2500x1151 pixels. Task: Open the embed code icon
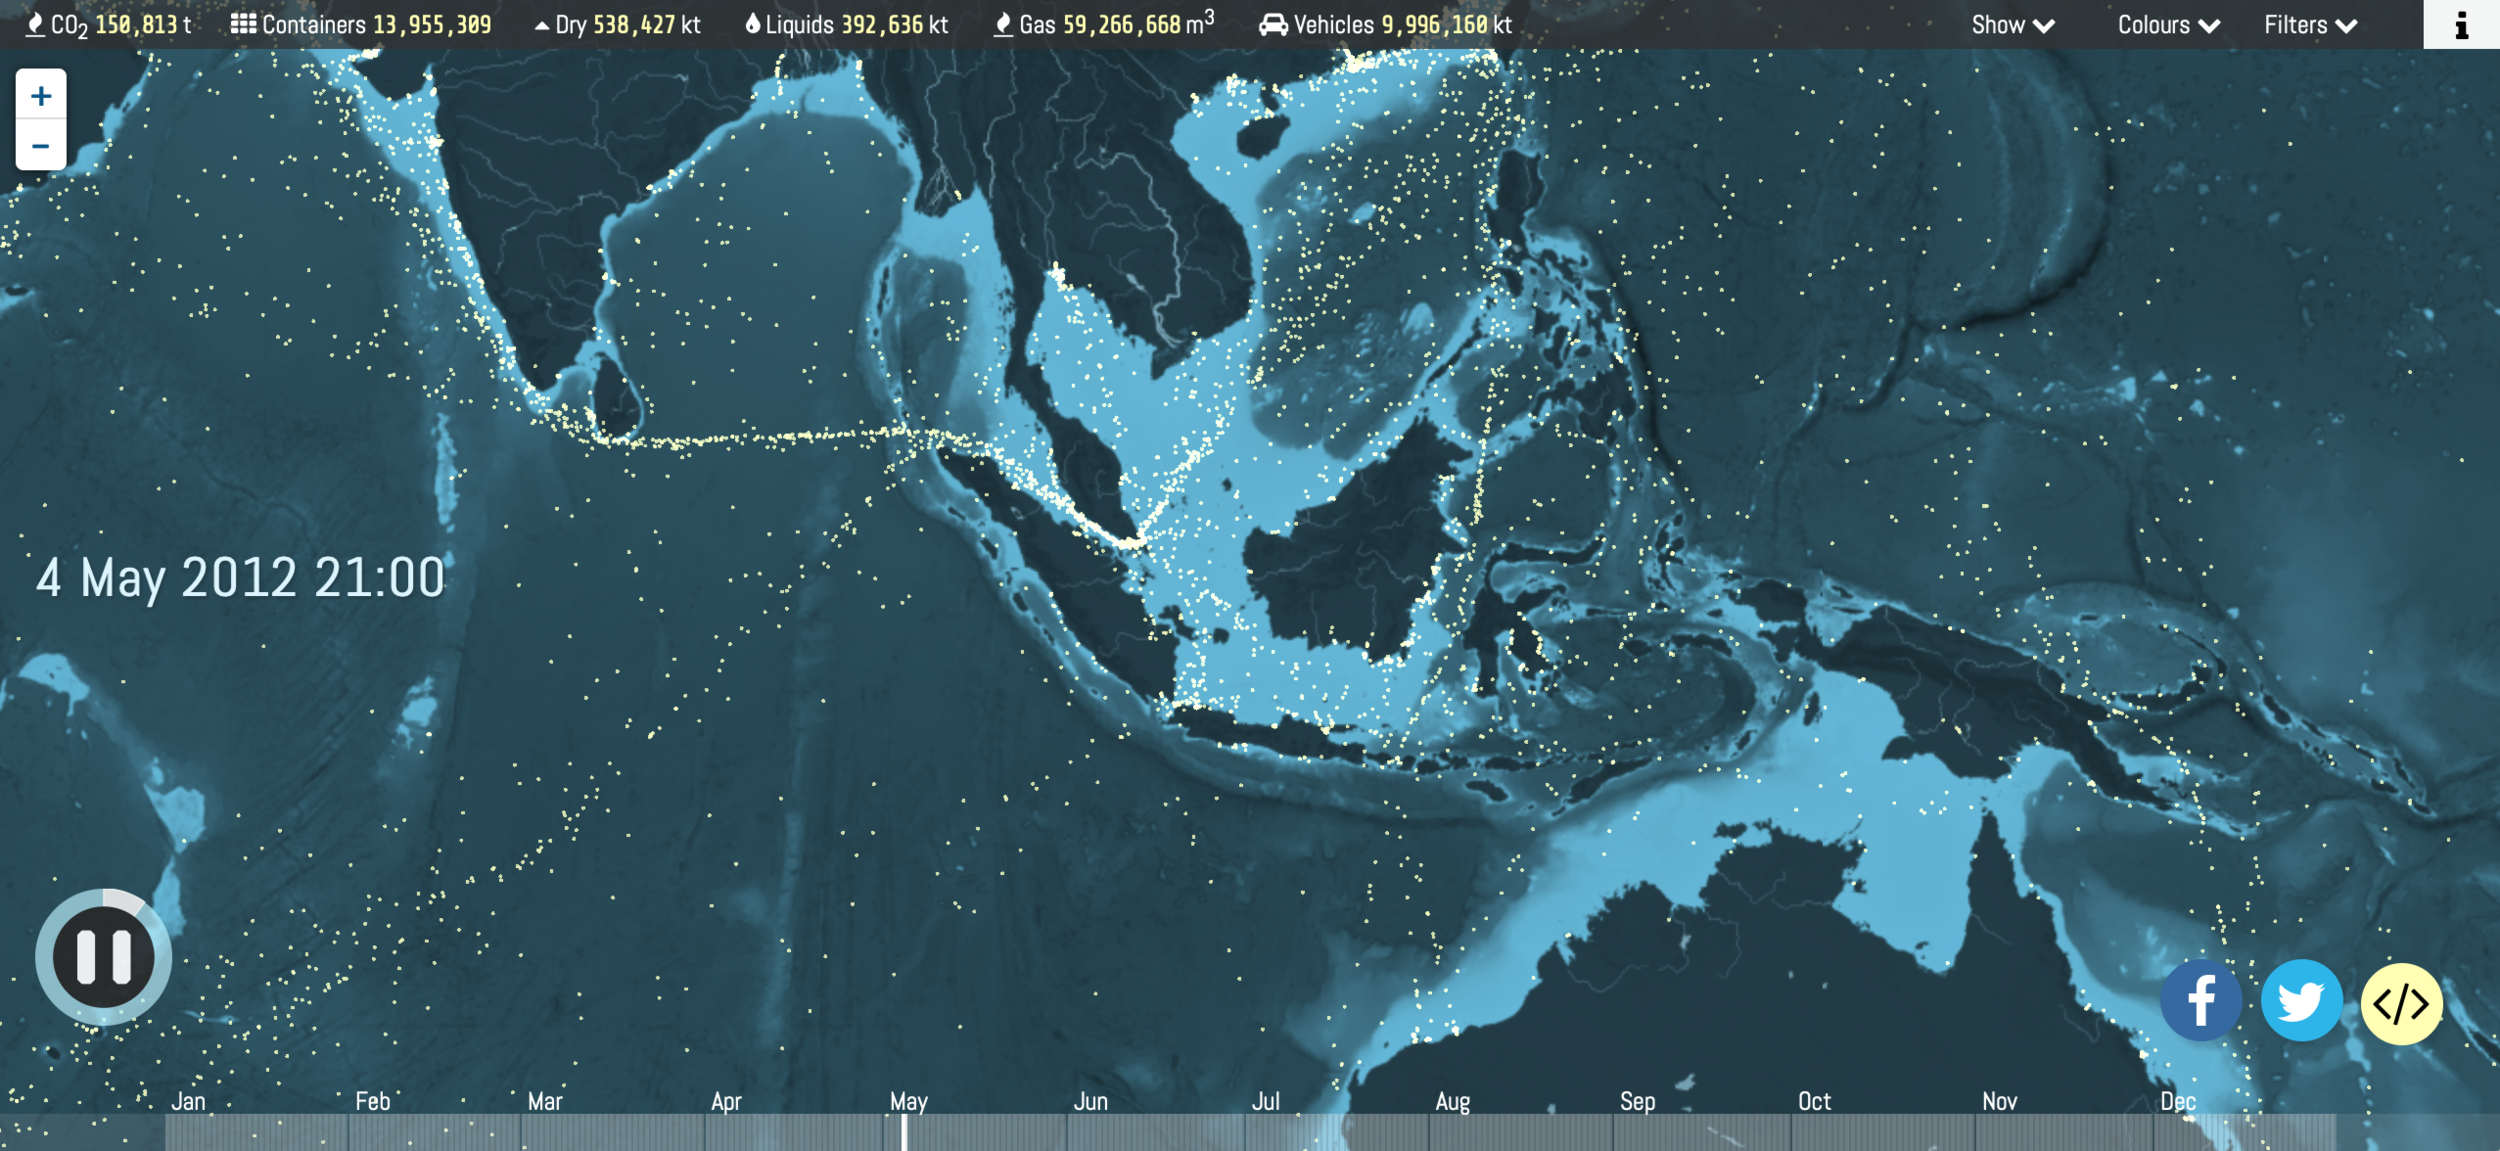pyautogui.click(x=2401, y=1003)
